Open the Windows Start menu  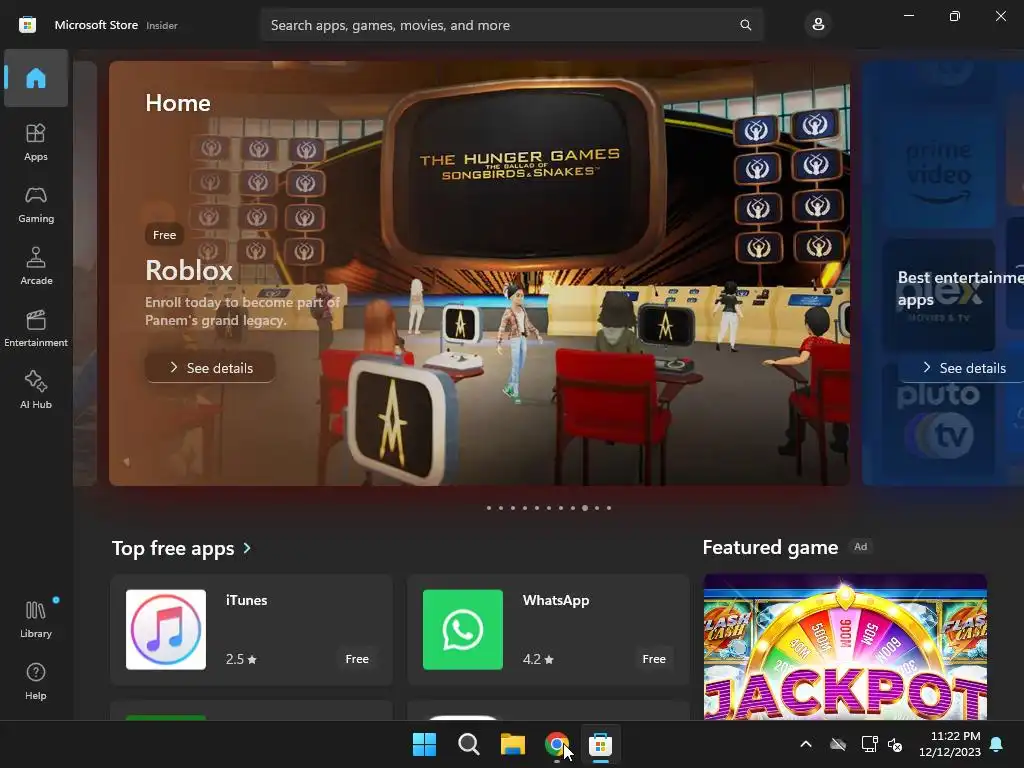coord(424,744)
